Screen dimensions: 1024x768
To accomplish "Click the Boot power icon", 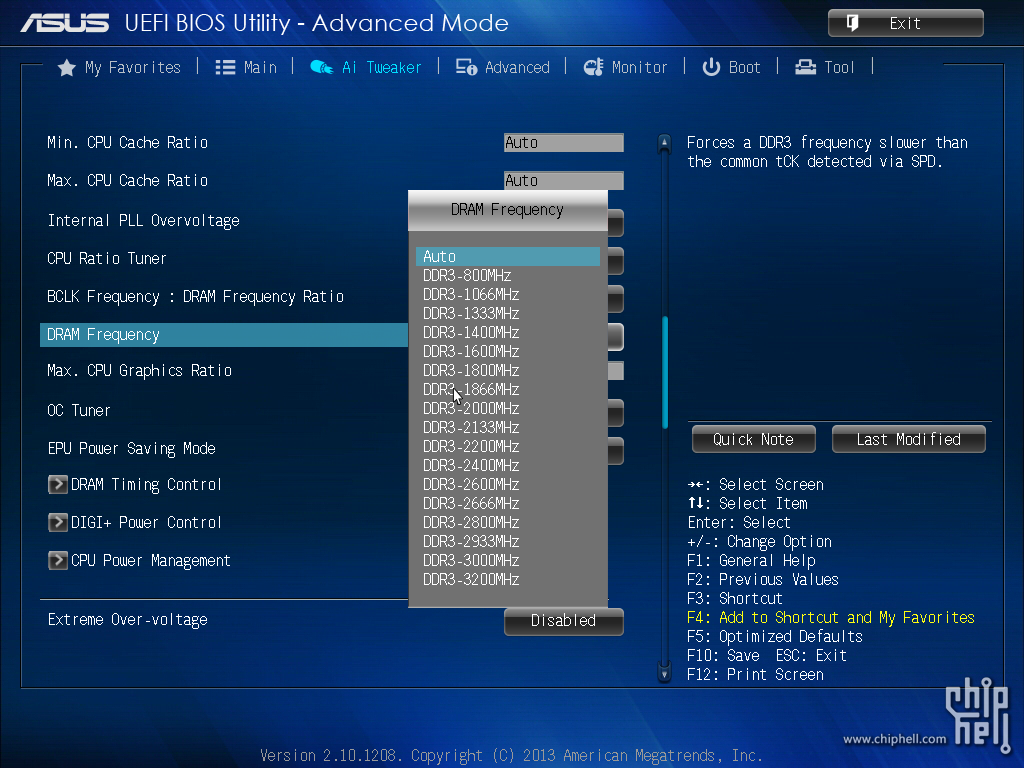I will [x=711, y=67].
